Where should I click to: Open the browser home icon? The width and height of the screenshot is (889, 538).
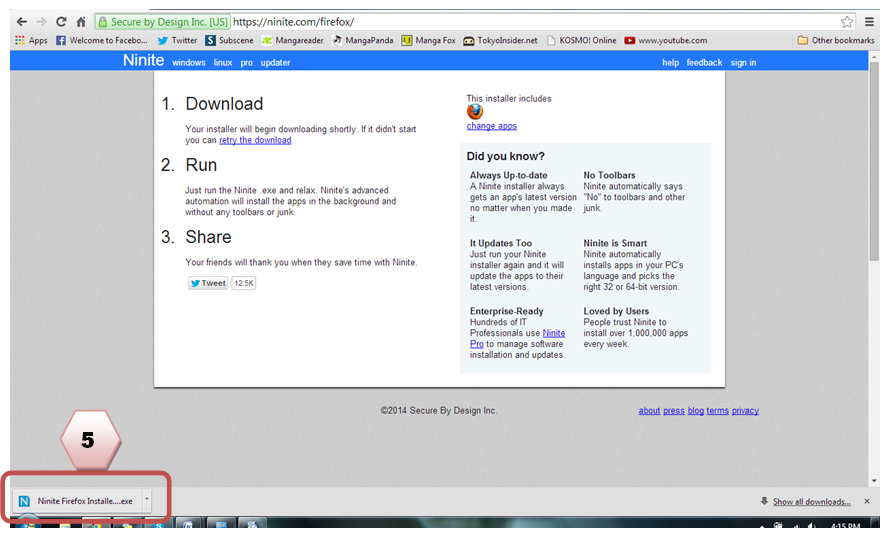[81, 22]
